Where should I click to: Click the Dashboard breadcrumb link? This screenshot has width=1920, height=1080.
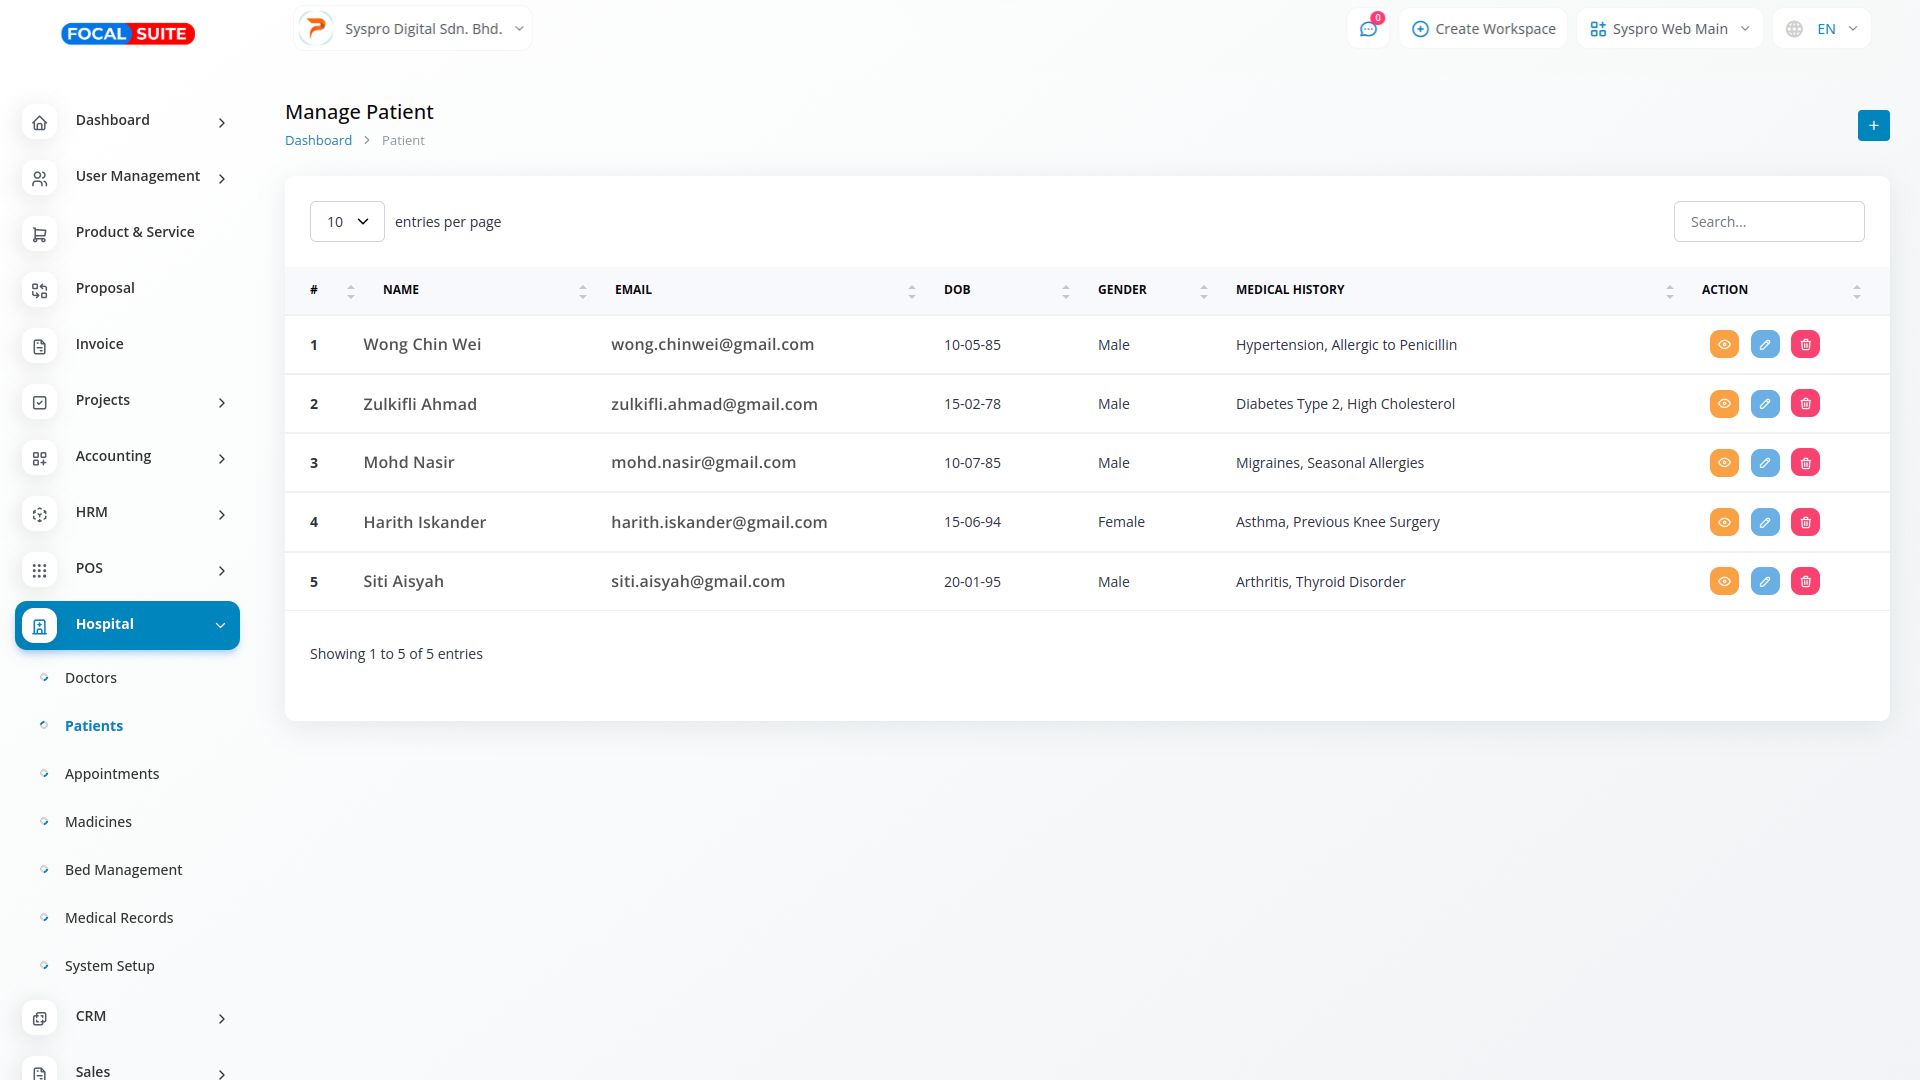click(x=318, y=141)
